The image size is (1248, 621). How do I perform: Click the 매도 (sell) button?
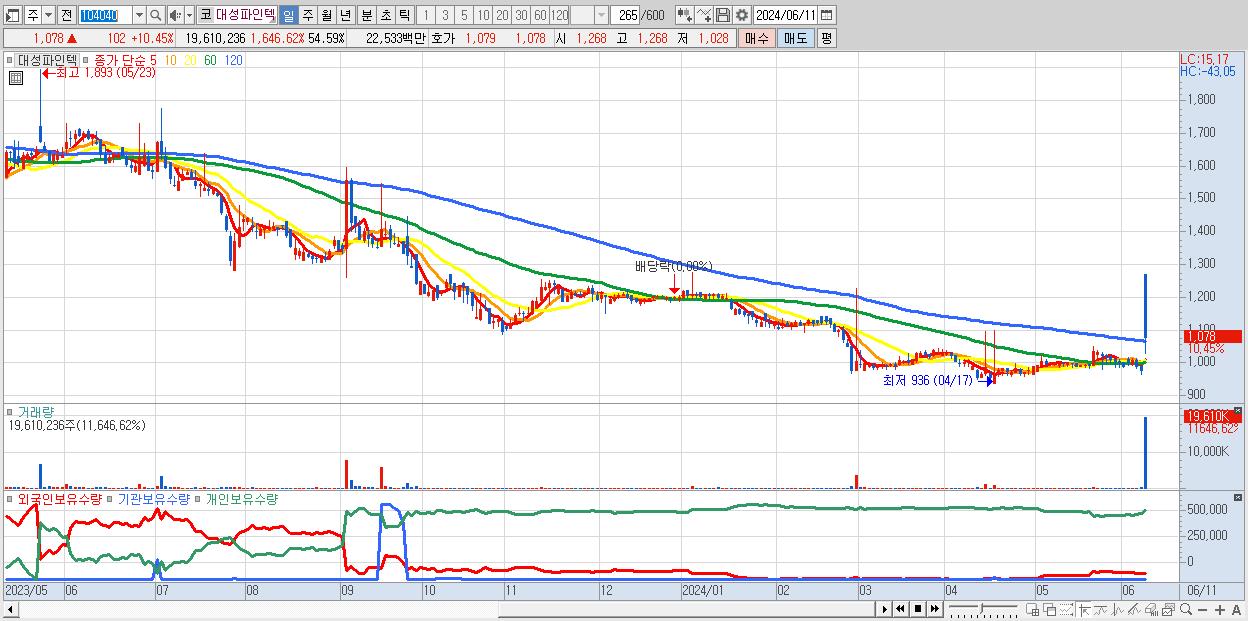coord(795,38)
